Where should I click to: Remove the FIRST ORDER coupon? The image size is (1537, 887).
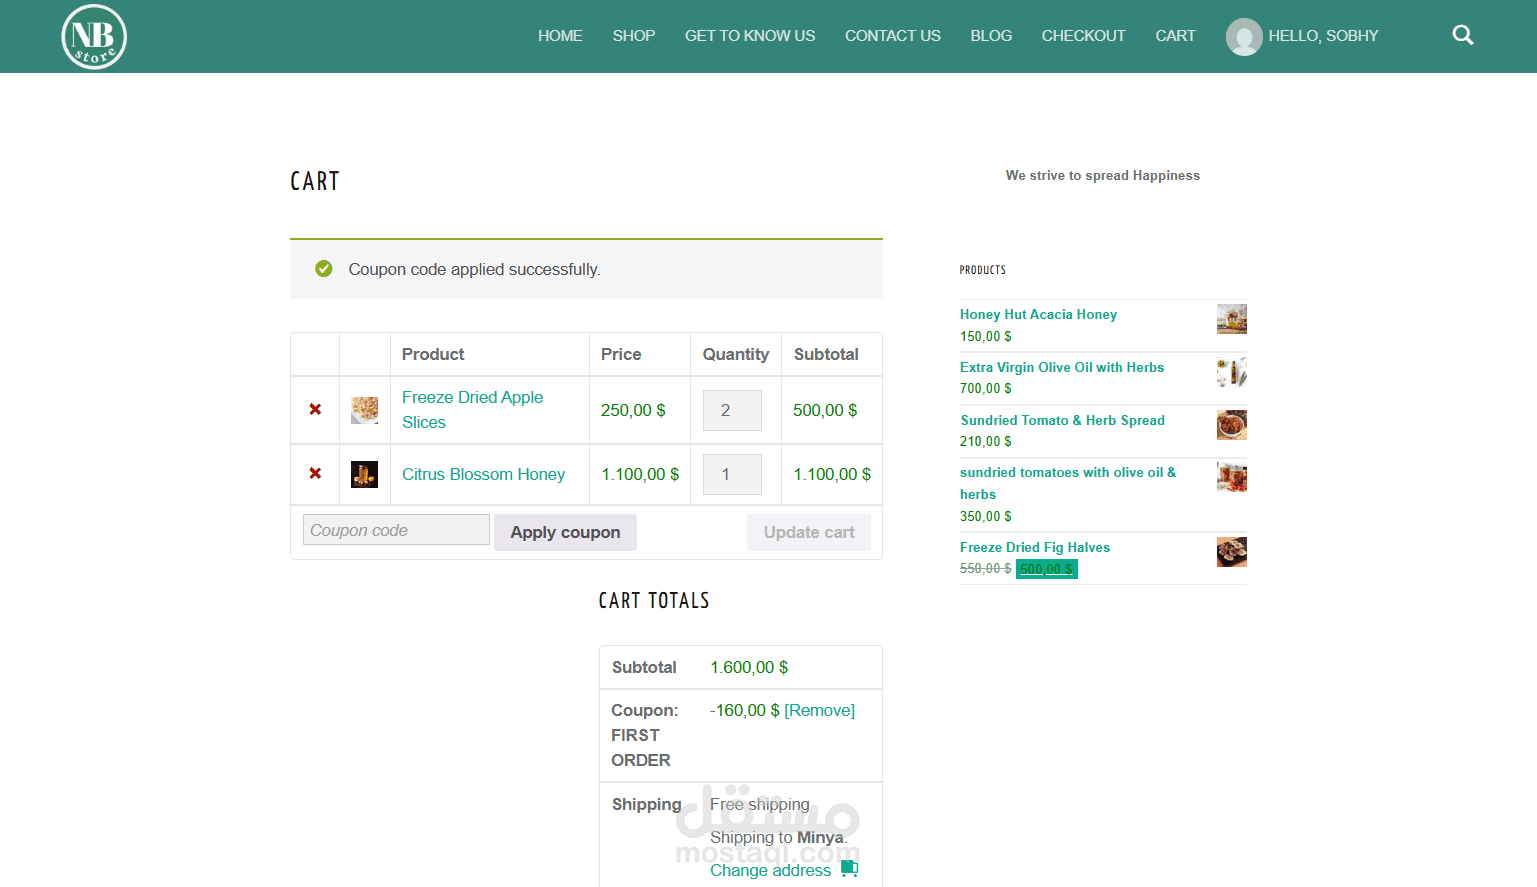[x=819, y=710]
